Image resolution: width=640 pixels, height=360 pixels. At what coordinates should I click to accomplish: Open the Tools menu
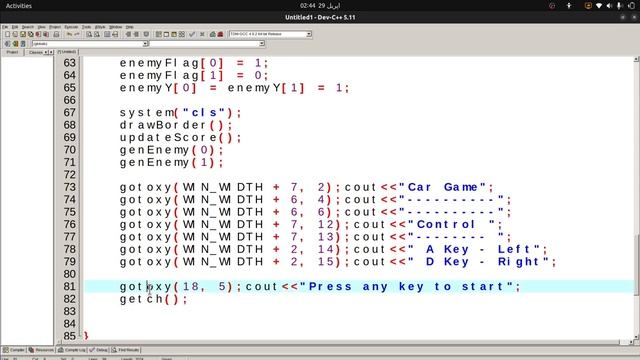tap(86, 27)
